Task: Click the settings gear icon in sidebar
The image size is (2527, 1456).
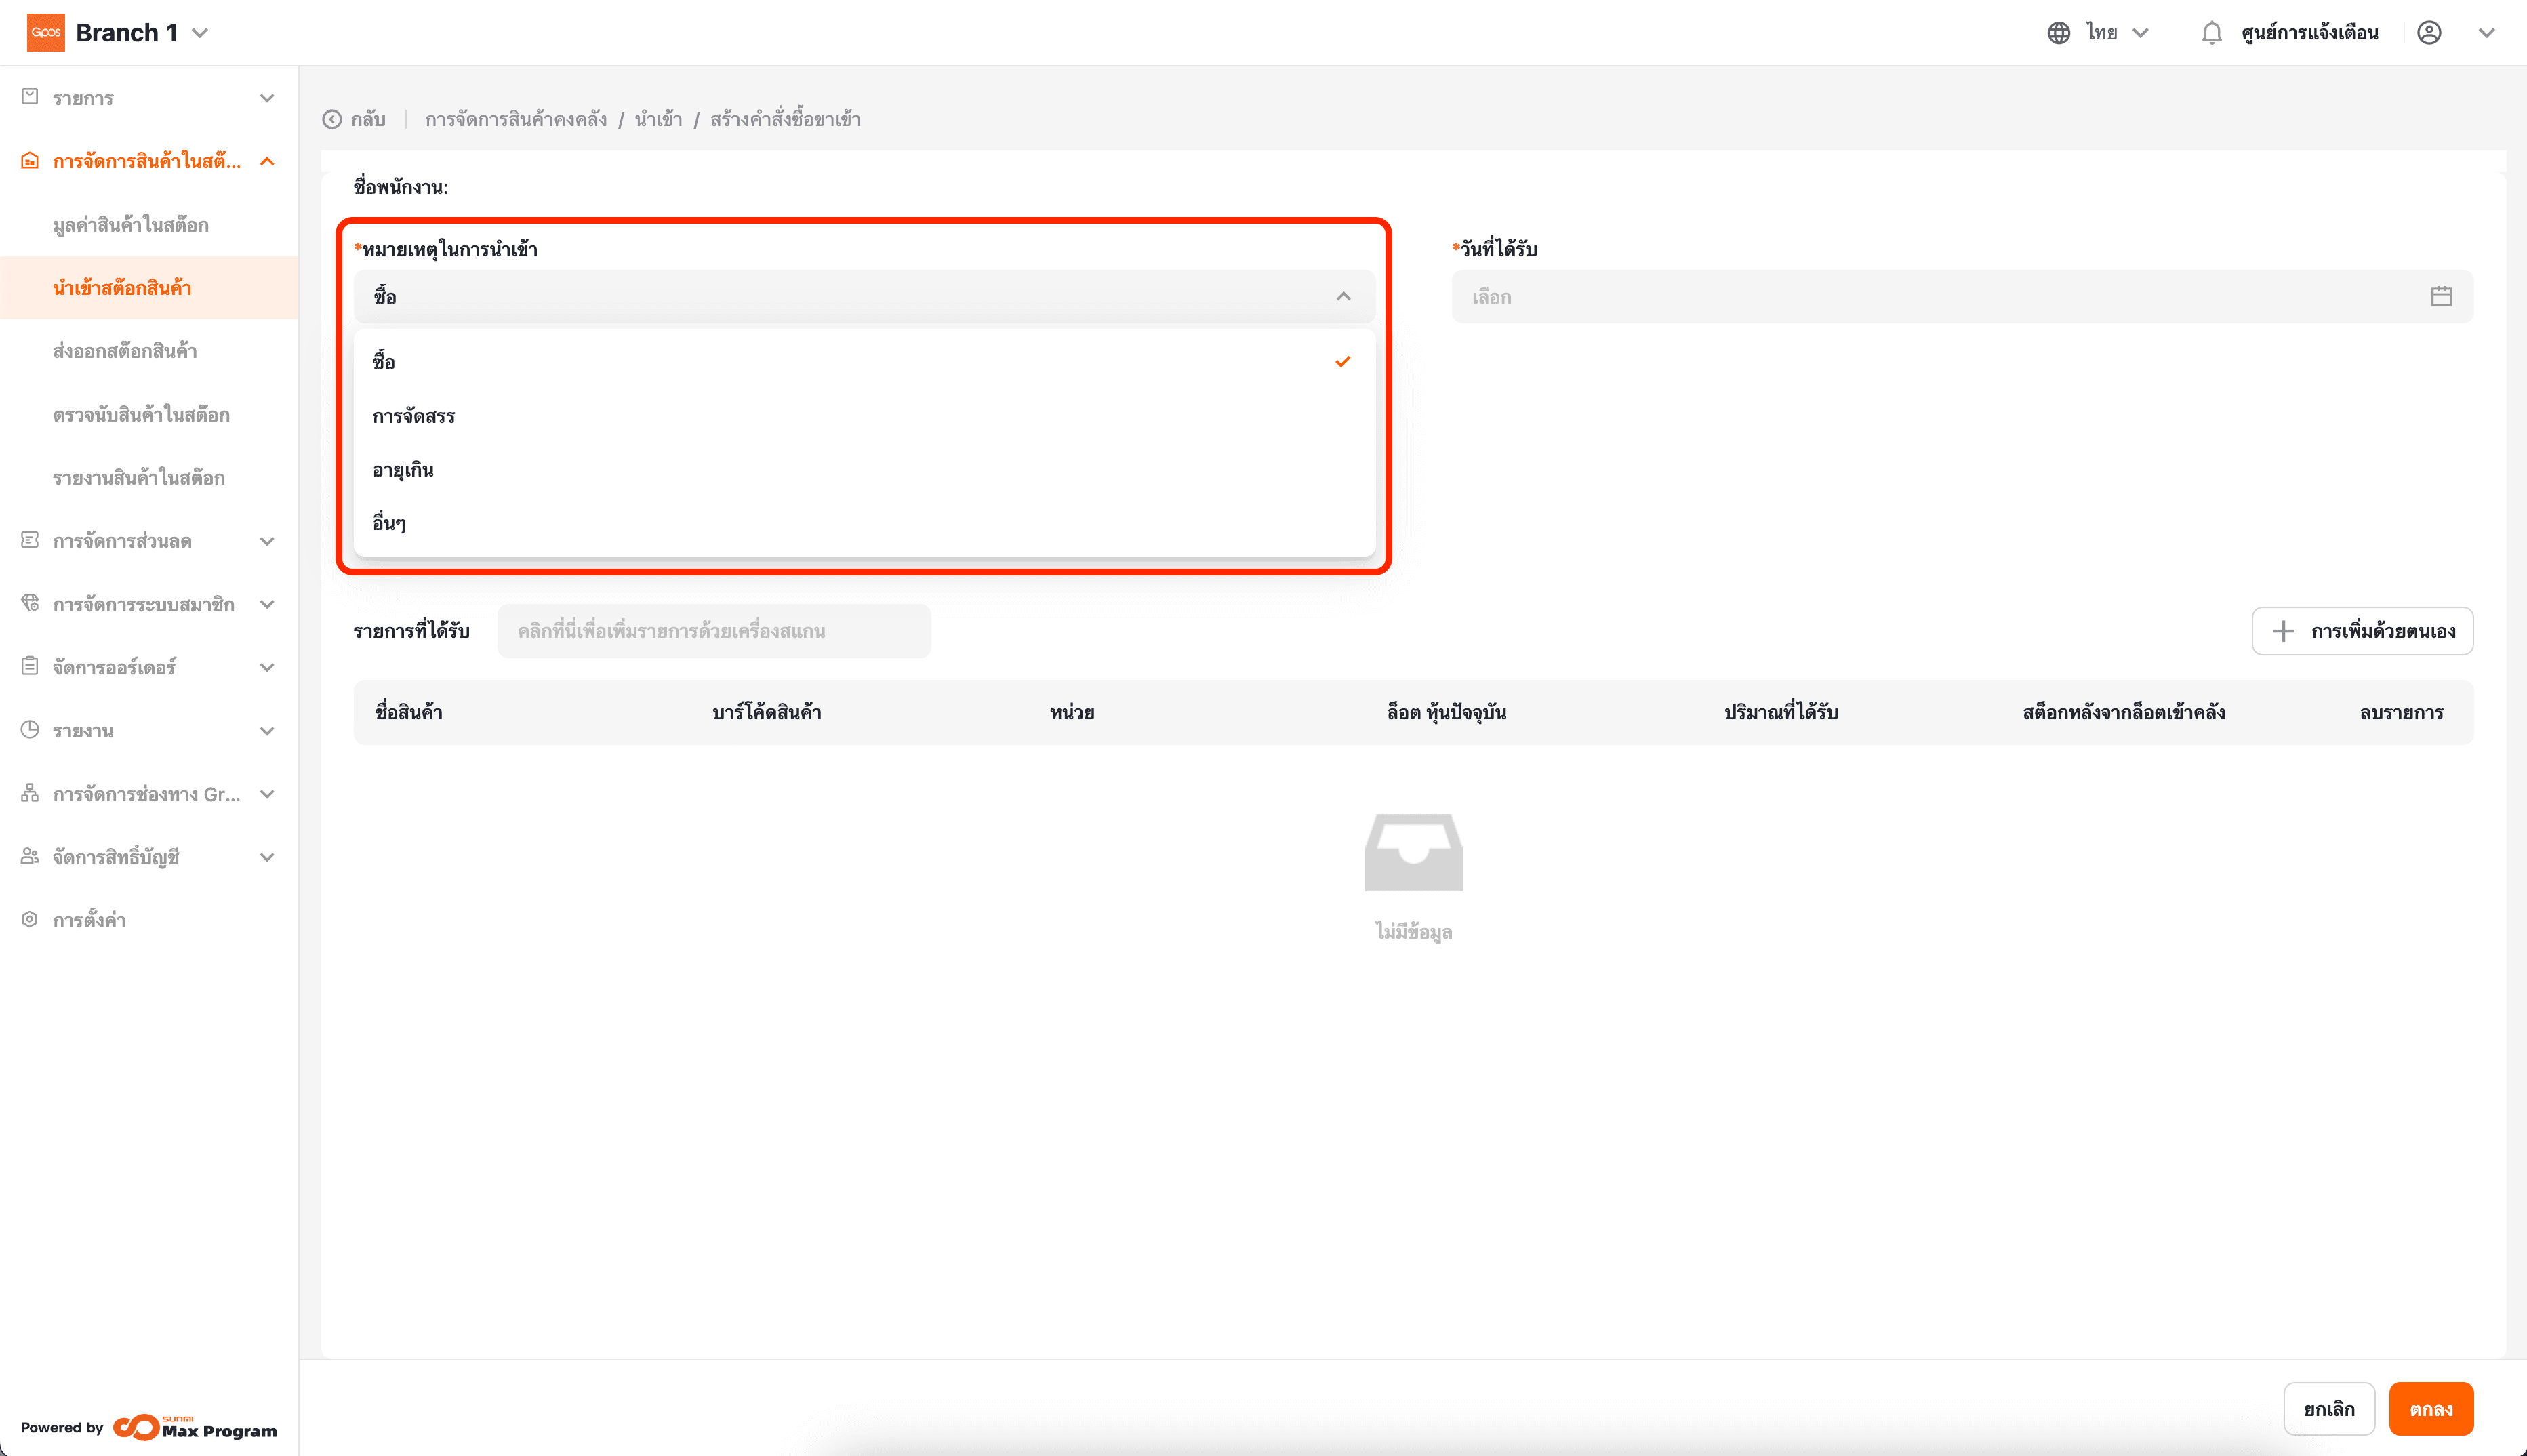Action: pos(30,919)
